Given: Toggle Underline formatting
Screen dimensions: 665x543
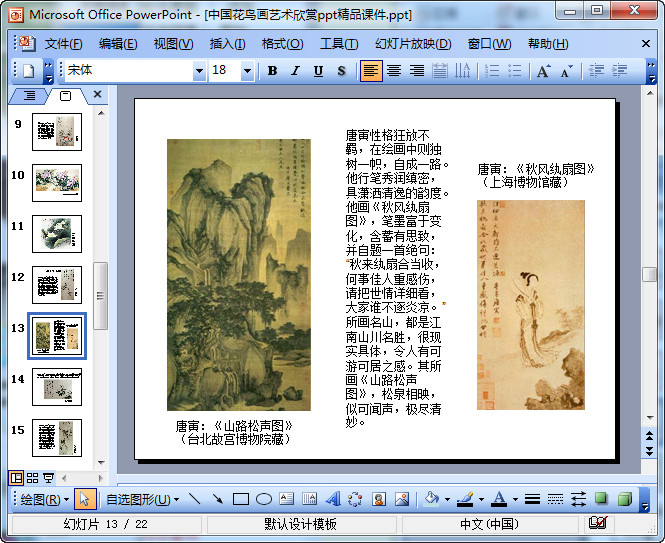Looking at the screenshot, I should (318, 71).
